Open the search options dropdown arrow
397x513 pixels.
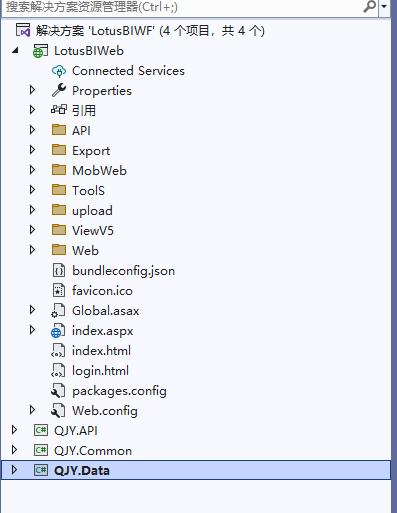384,7
